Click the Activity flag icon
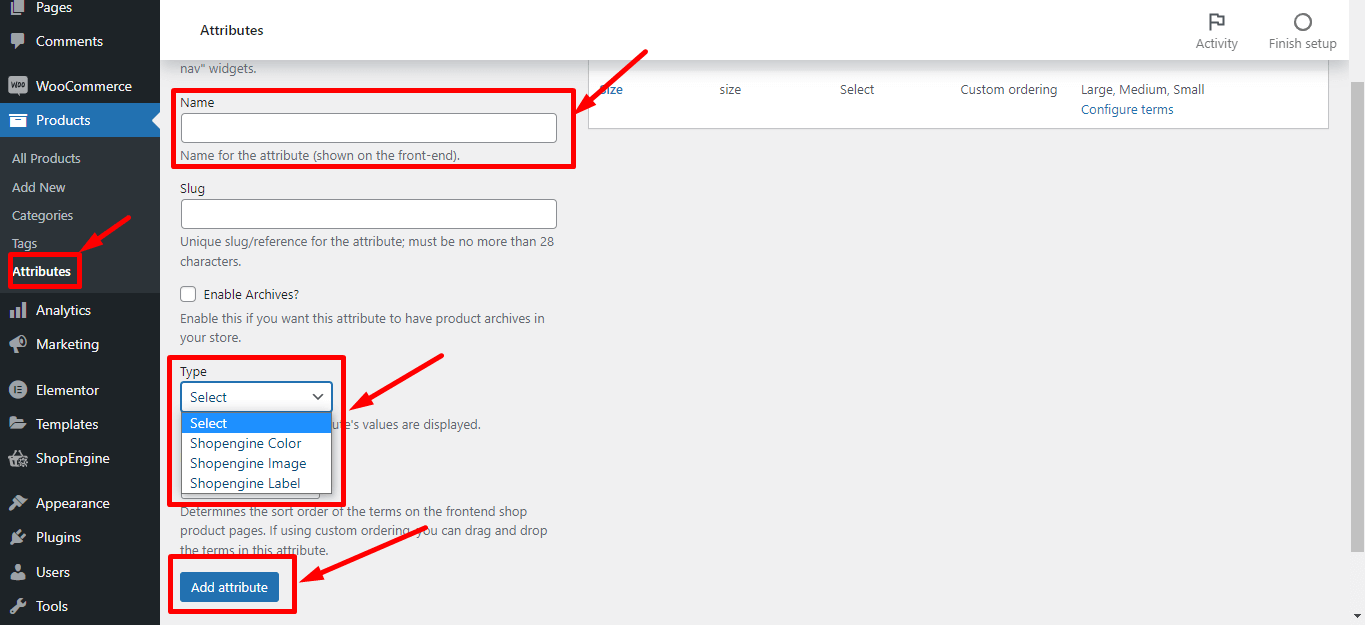The image size is (1365, 625). point(1216,20)
